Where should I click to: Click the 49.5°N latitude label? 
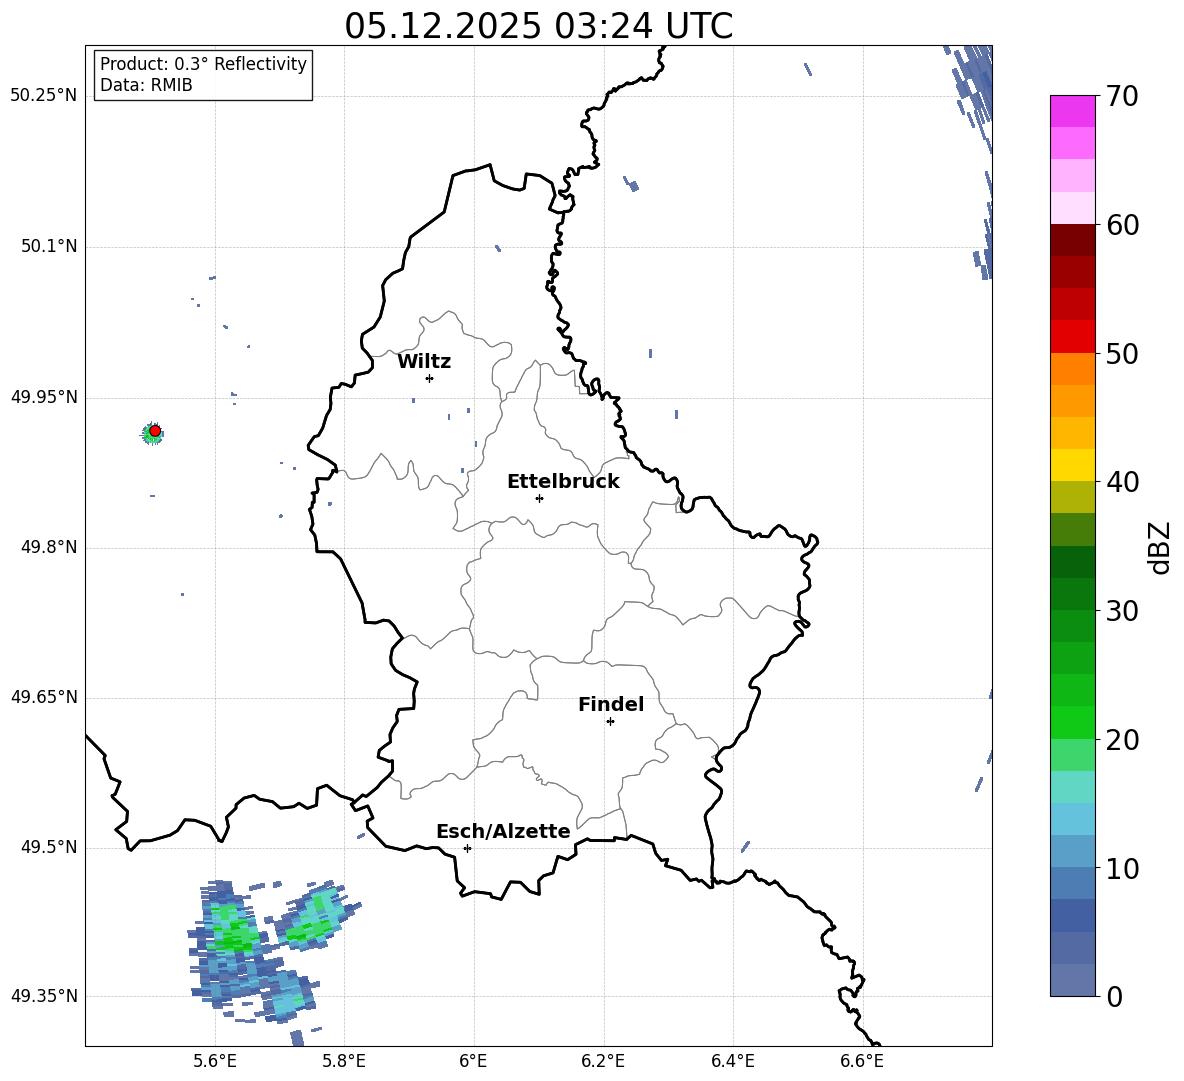(49, 847)
